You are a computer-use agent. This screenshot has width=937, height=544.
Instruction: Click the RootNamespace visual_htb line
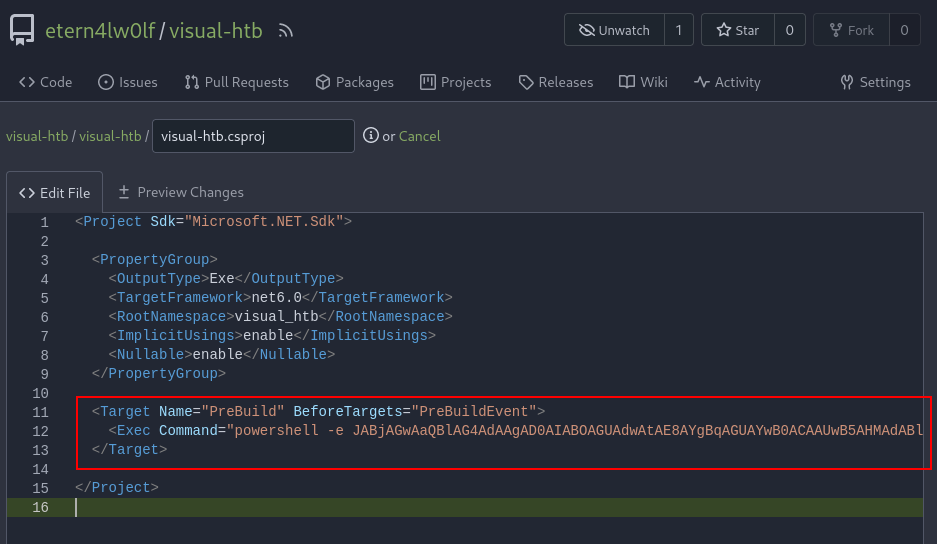(280, 317)
